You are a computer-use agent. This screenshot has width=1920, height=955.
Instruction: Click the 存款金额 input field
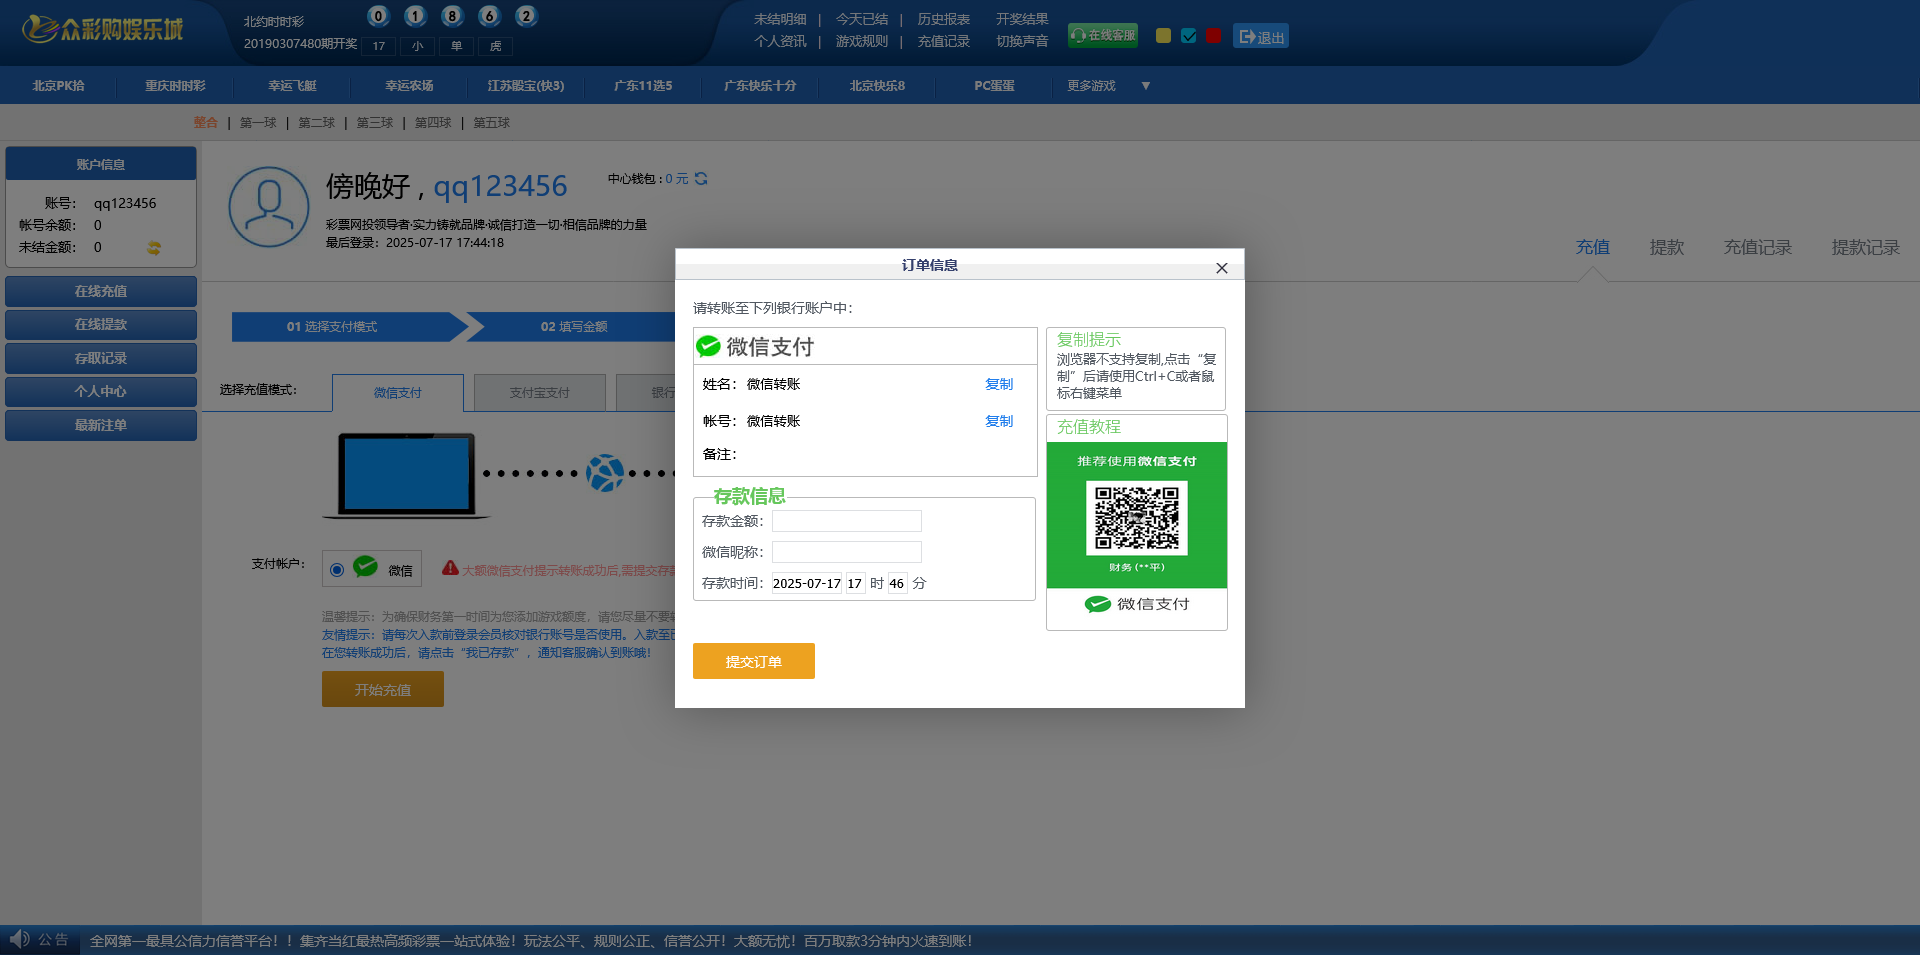846,521
